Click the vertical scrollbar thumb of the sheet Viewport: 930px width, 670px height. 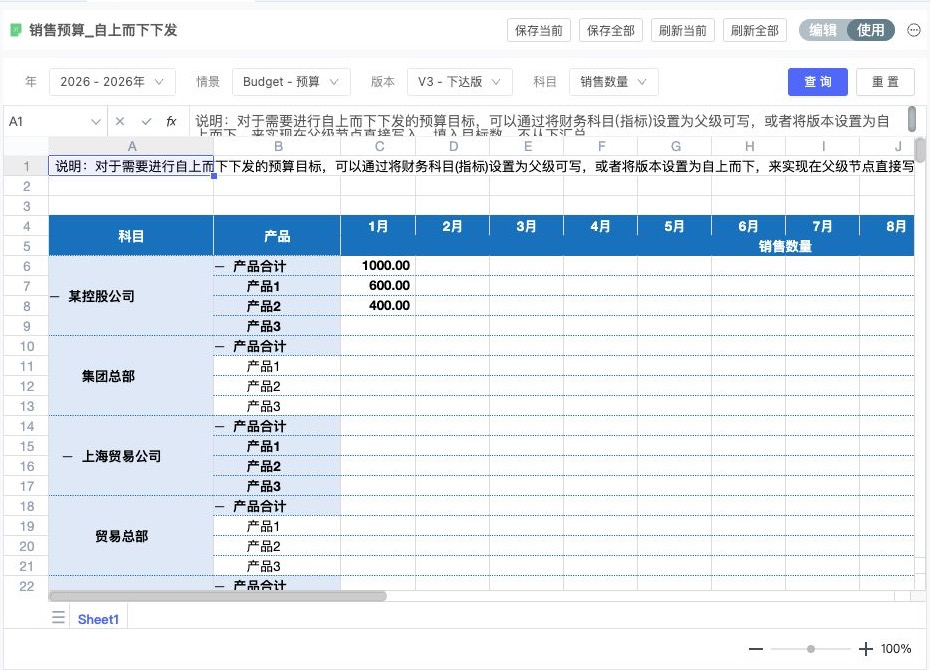click(920, 149)
